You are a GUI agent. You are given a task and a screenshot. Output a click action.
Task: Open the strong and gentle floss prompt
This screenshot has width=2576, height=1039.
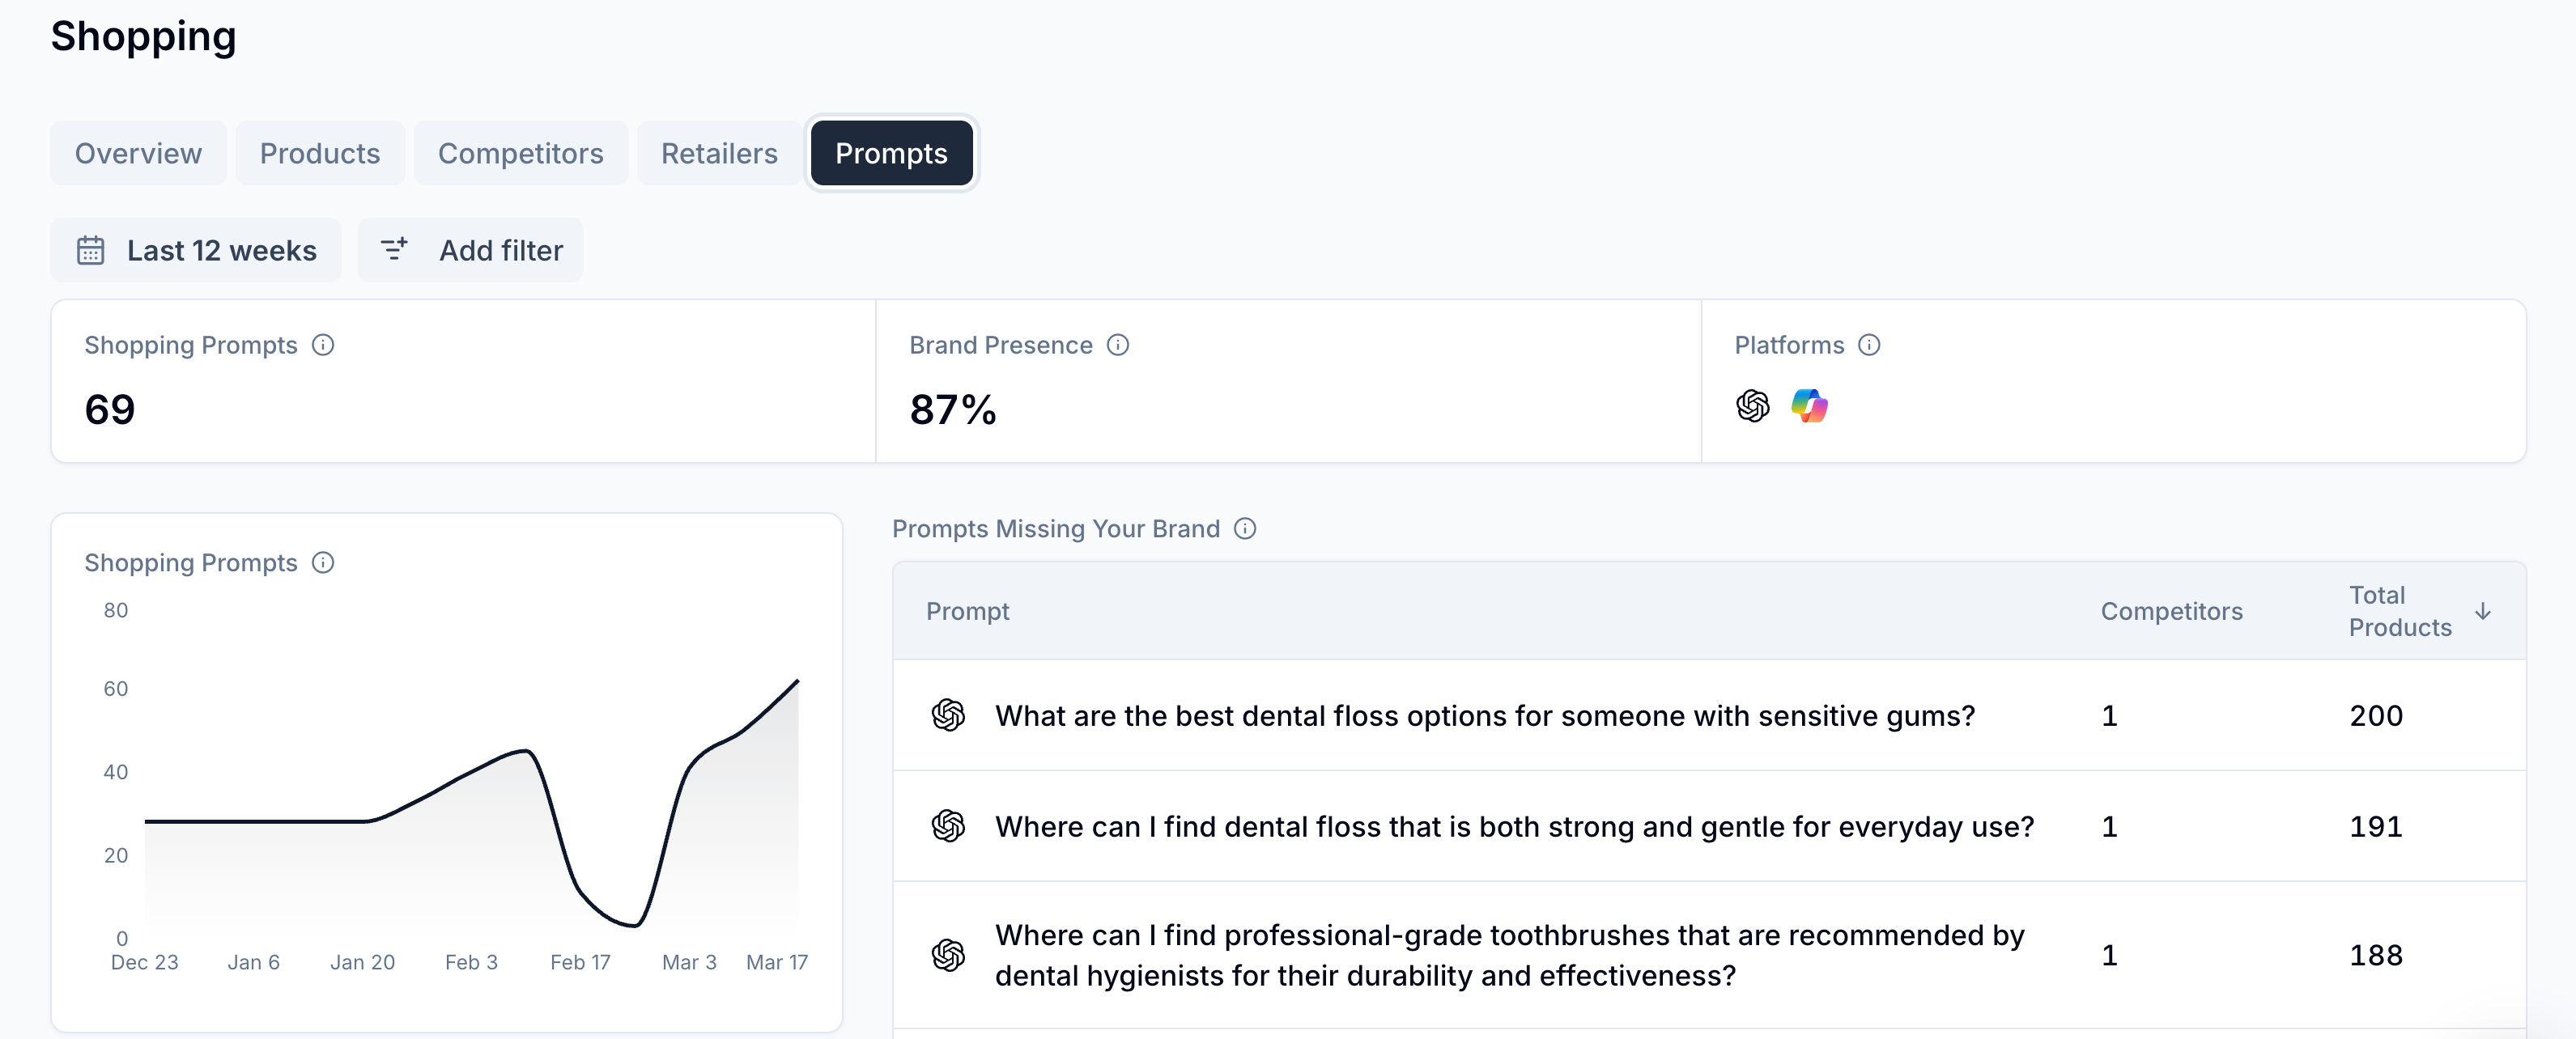1514,827
